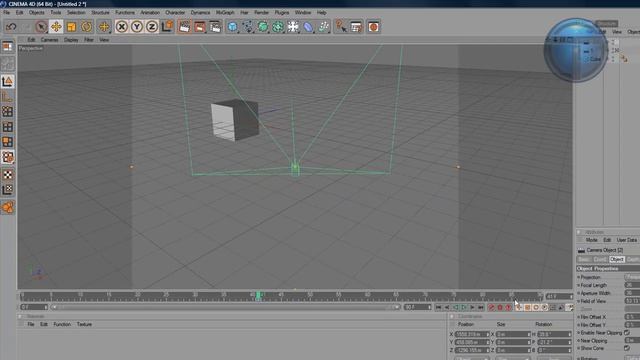Open the Animation menu

tap(150, 13)
